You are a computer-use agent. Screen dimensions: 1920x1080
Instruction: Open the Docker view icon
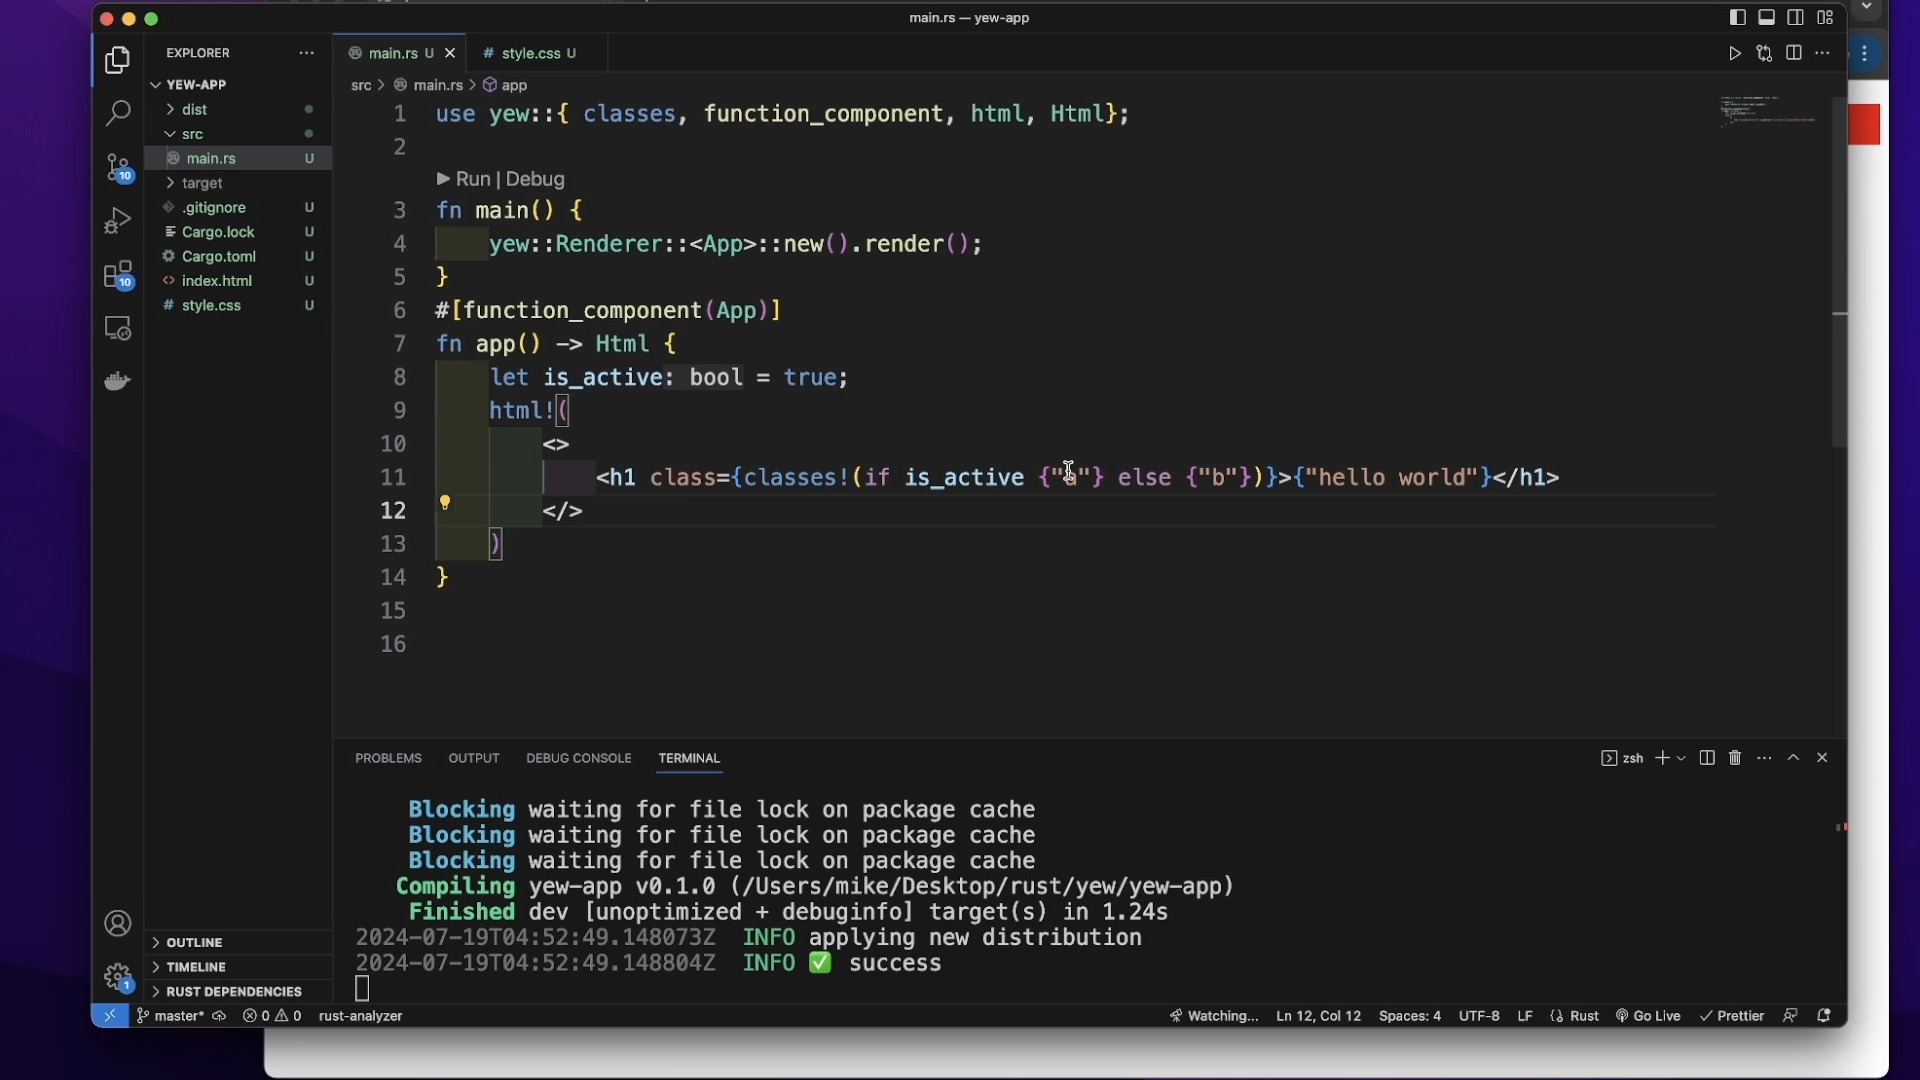pyautogui.click(x=118, y=382)
